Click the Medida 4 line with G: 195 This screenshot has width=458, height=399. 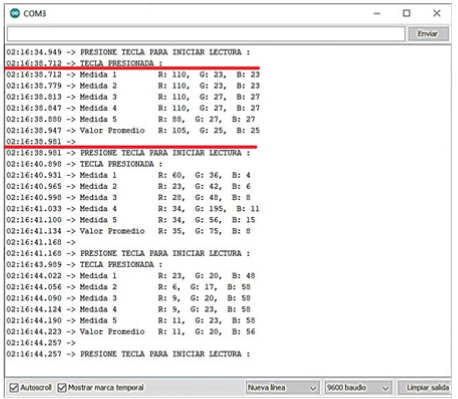[x=133, y=209]
